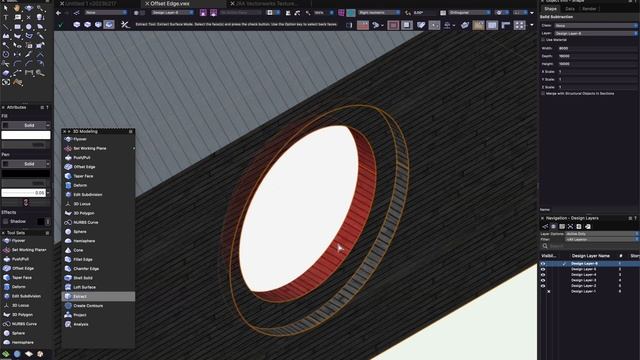
Task: Toggle visibility of Design Layer-2
Action: (543, 286)
